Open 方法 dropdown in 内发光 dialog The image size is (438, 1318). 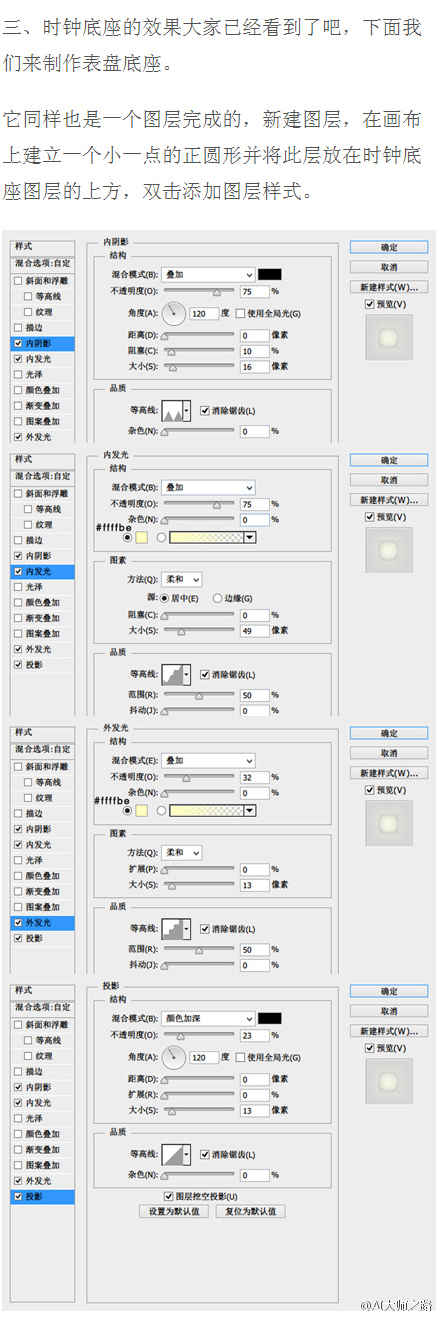(182, 579)
